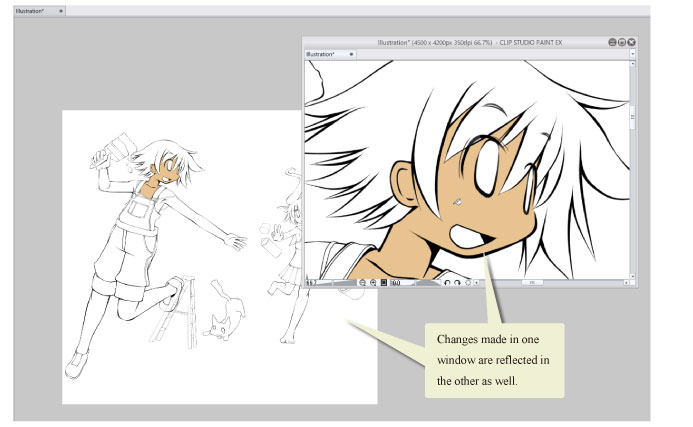Click the zoom in icon in floating window
Screen dimensions: 693x427
pyautogui.click(x=373, y=283)
